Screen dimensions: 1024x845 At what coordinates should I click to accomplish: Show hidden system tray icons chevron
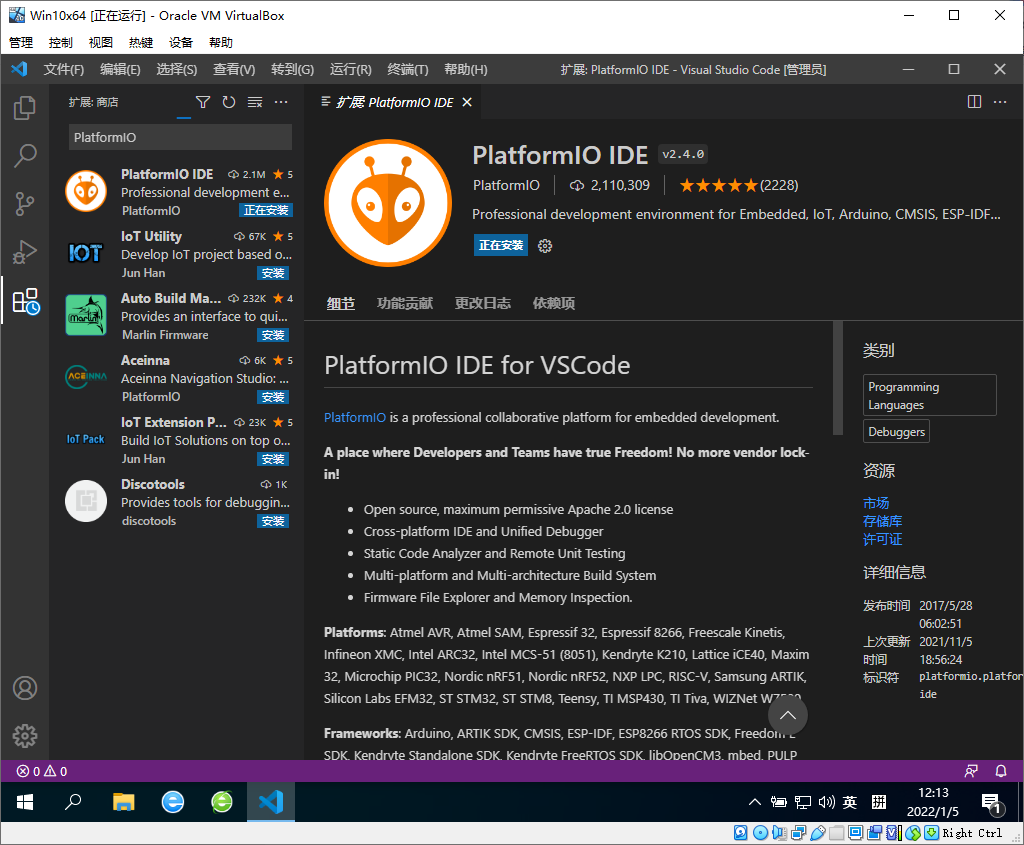pyautogui.click(x=754, y=802)
